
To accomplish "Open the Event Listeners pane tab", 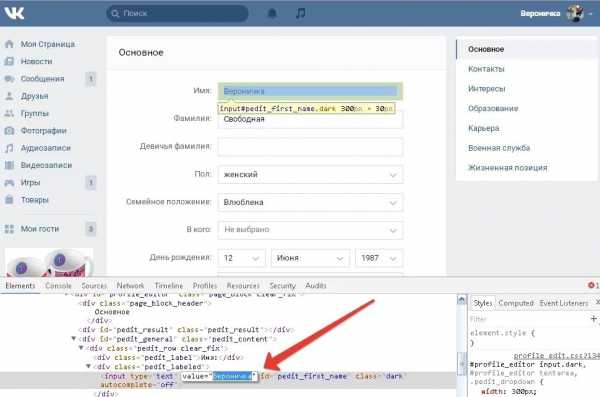I will pyautogui.click(x=564, y=303).
